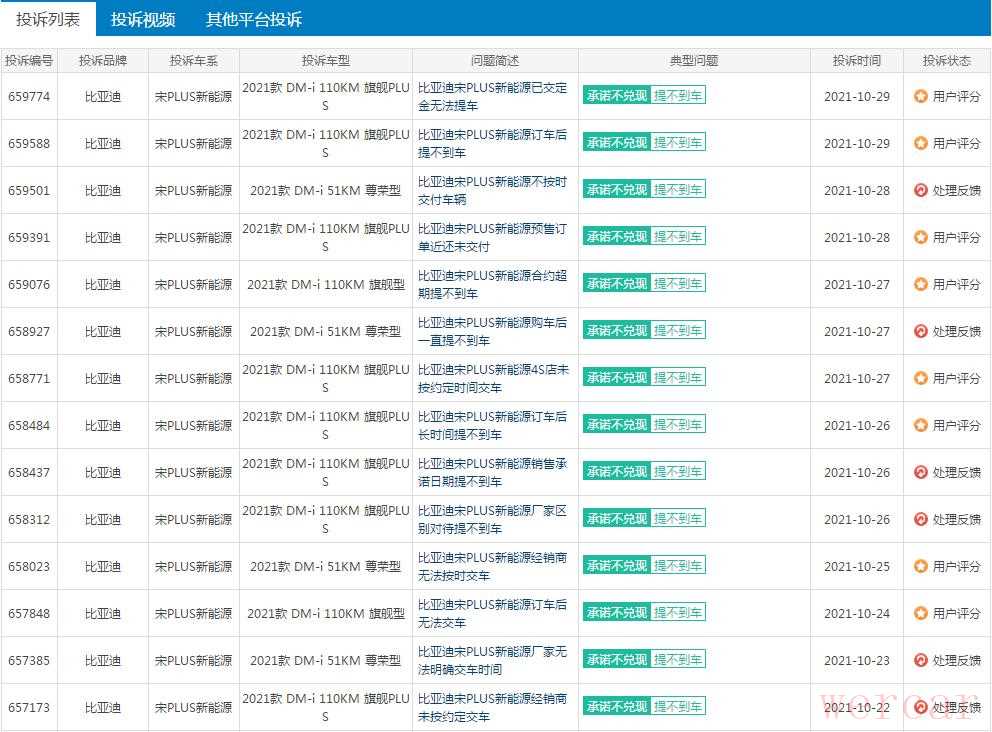Open complaint about 4S店未按约定时间交车
992x732 pixels.
coord(494,378)
